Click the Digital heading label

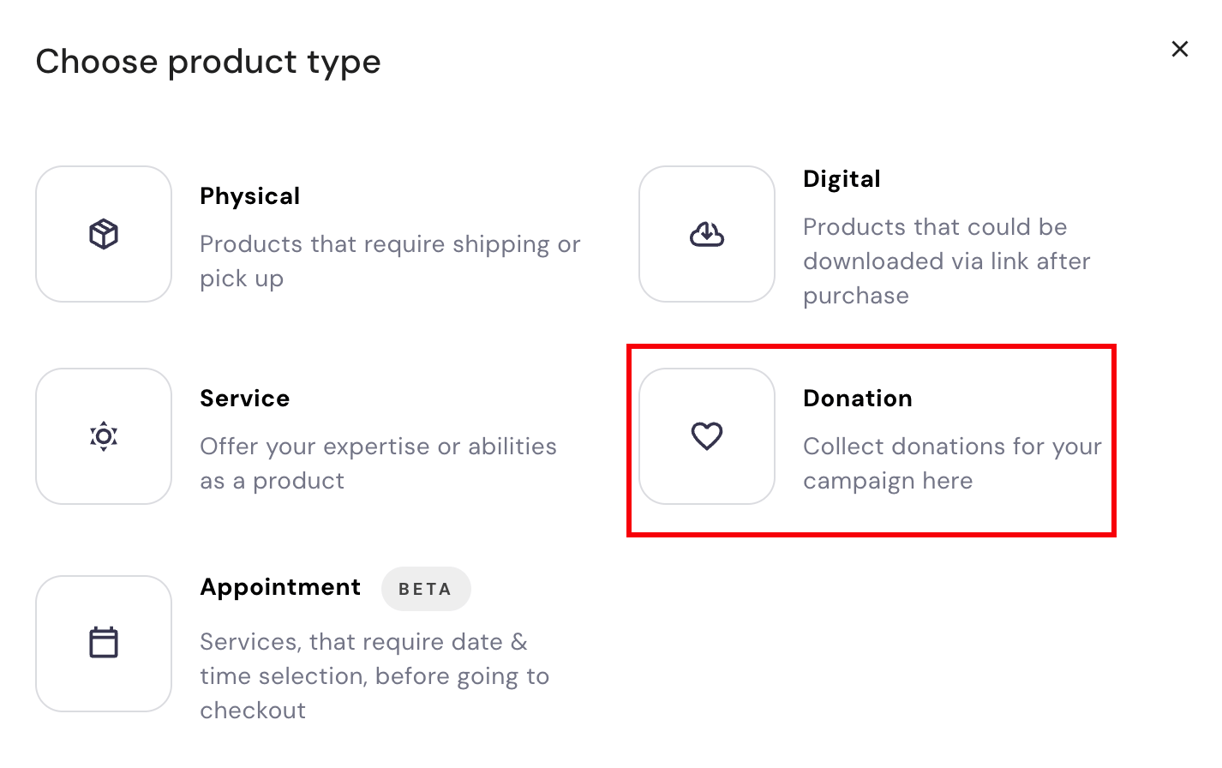[x=841, y=178]
